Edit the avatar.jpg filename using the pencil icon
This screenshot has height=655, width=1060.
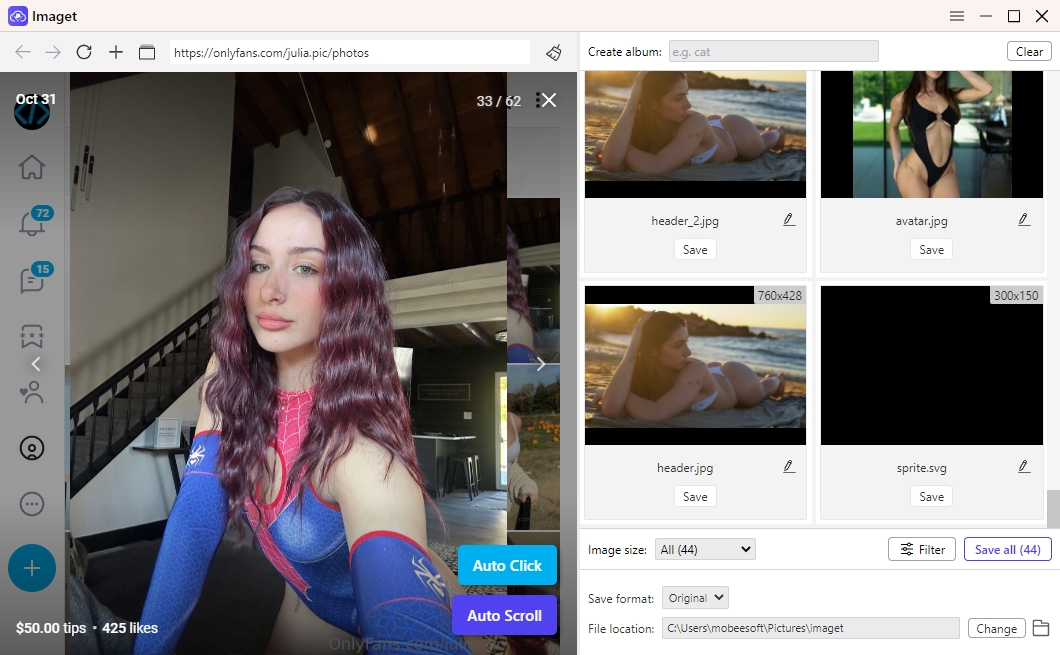point(1024,218)
